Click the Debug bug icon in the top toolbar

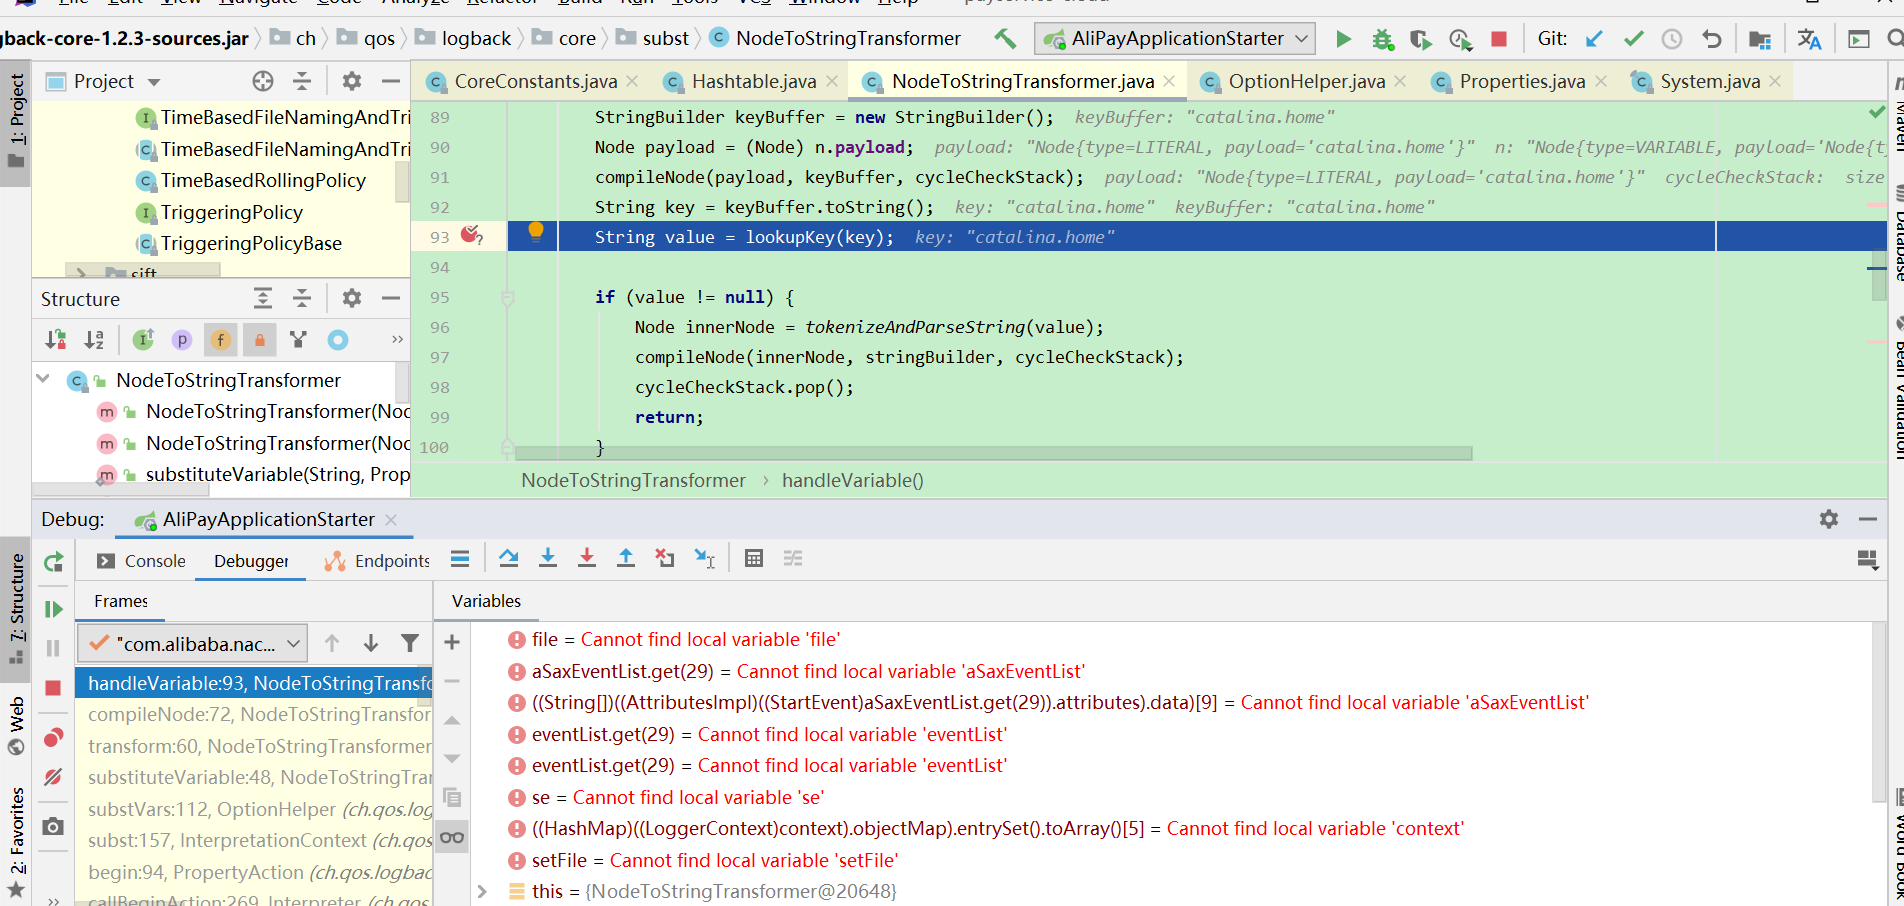point(1382,39)
